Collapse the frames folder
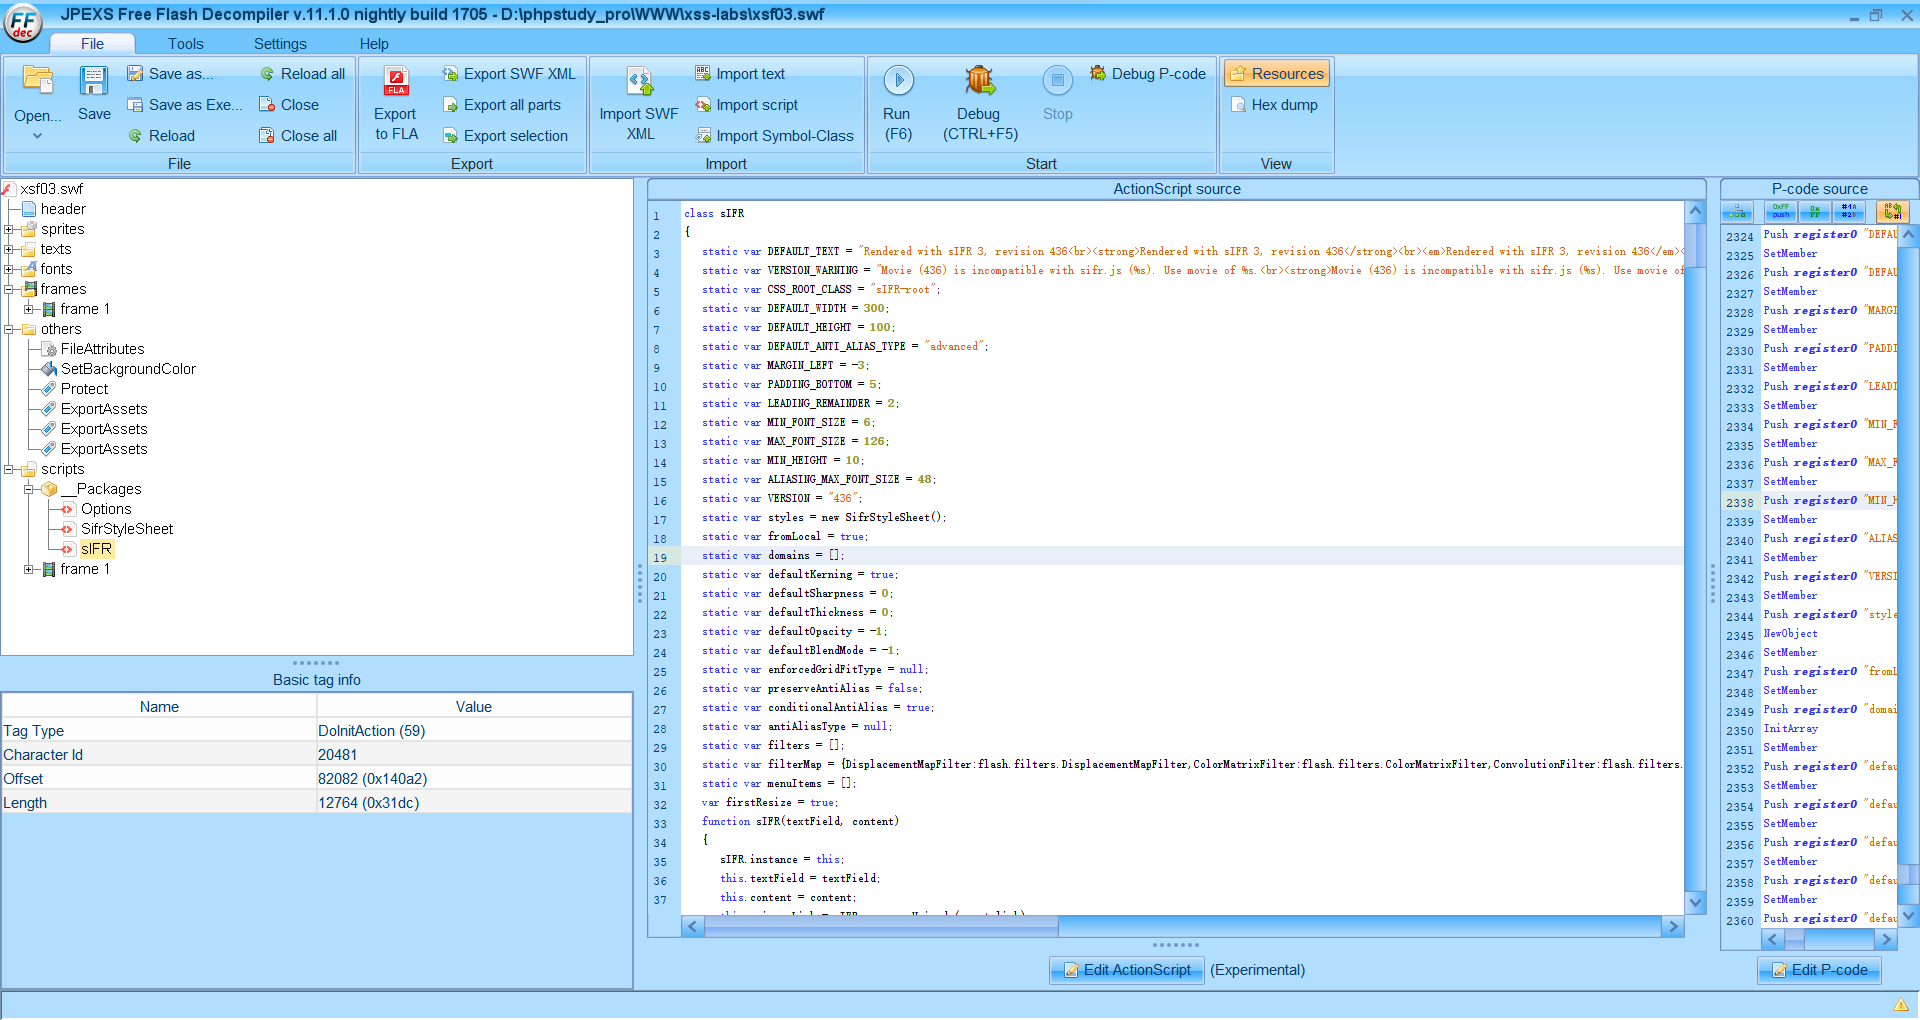 [9, 289]
